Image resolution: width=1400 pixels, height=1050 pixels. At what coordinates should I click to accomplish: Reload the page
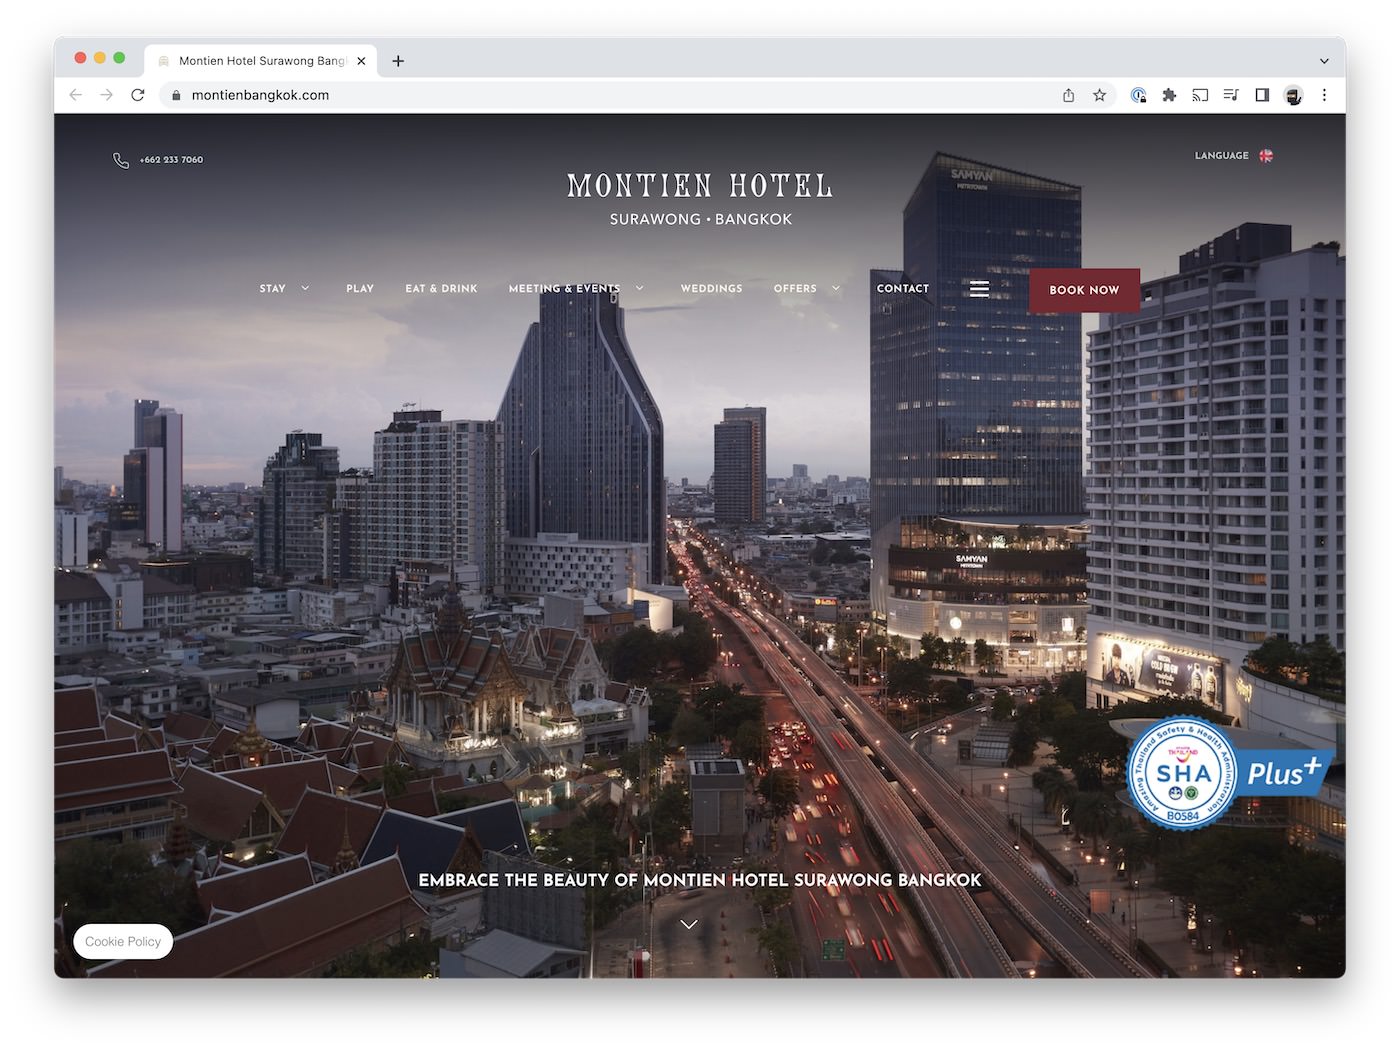click(138, 95)
